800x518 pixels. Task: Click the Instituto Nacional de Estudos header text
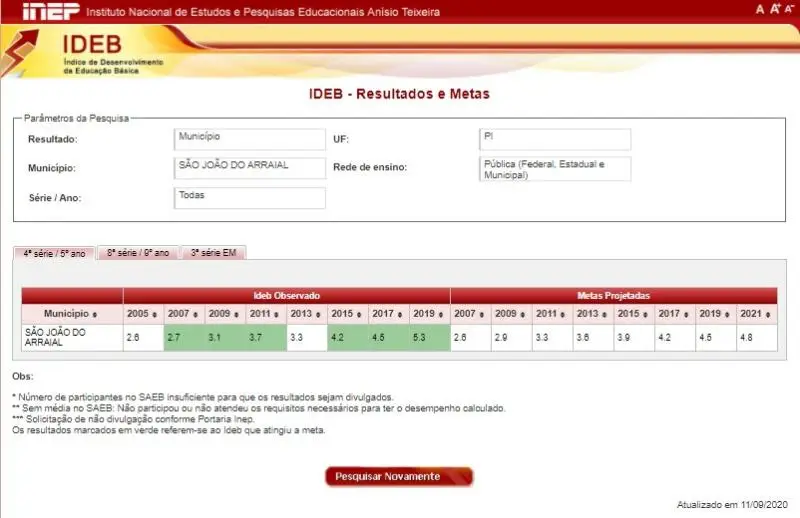tap(262, 12)
